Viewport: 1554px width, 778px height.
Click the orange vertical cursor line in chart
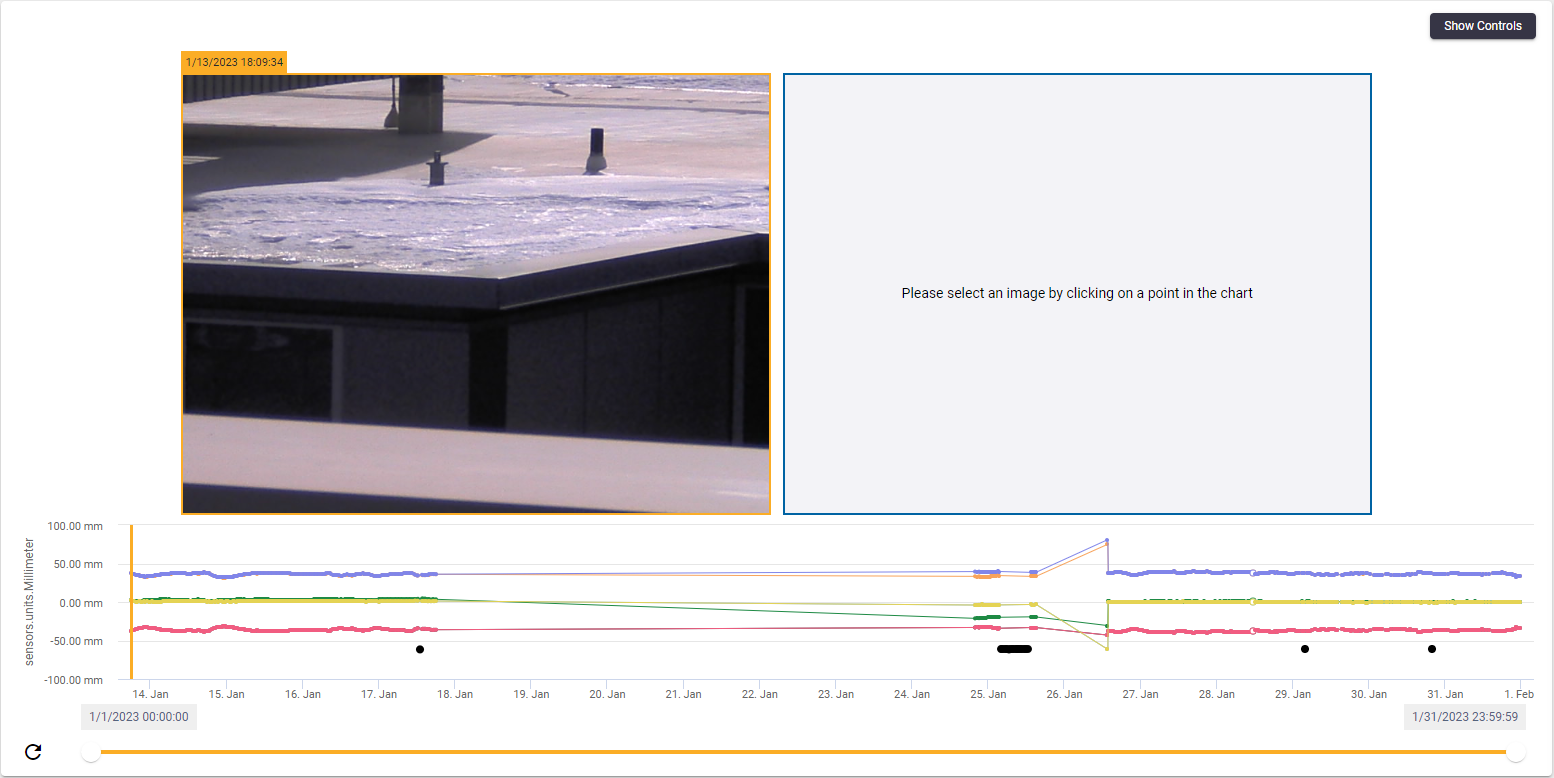(131, 602)
